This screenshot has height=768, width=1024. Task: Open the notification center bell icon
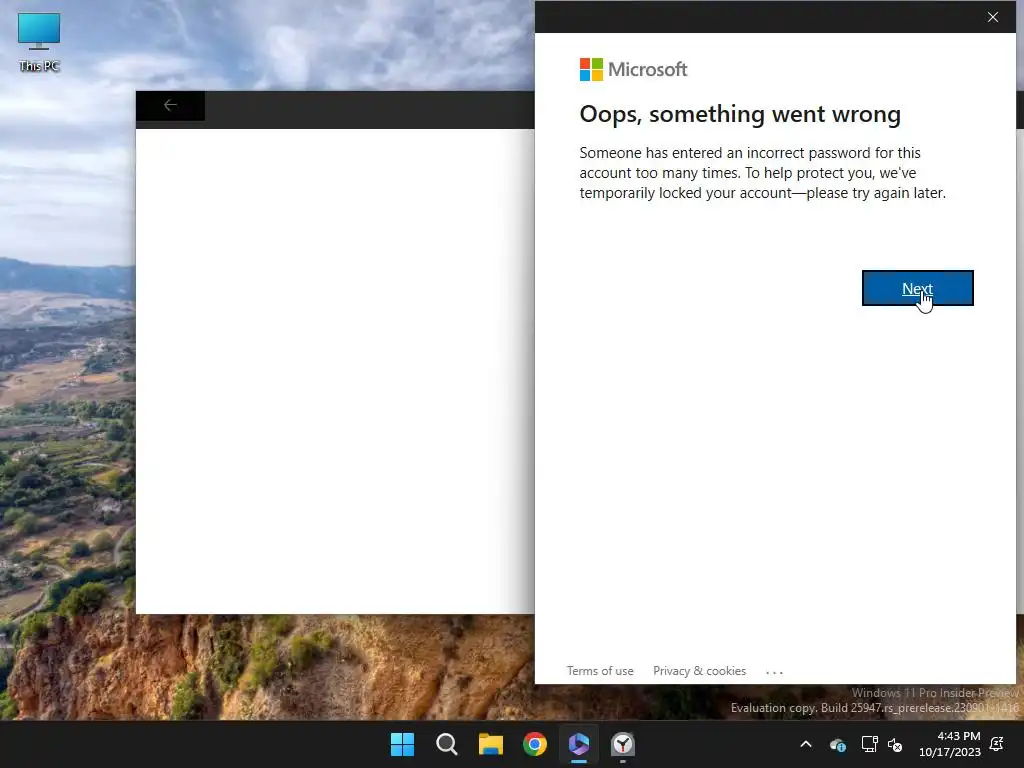(997, 744)
